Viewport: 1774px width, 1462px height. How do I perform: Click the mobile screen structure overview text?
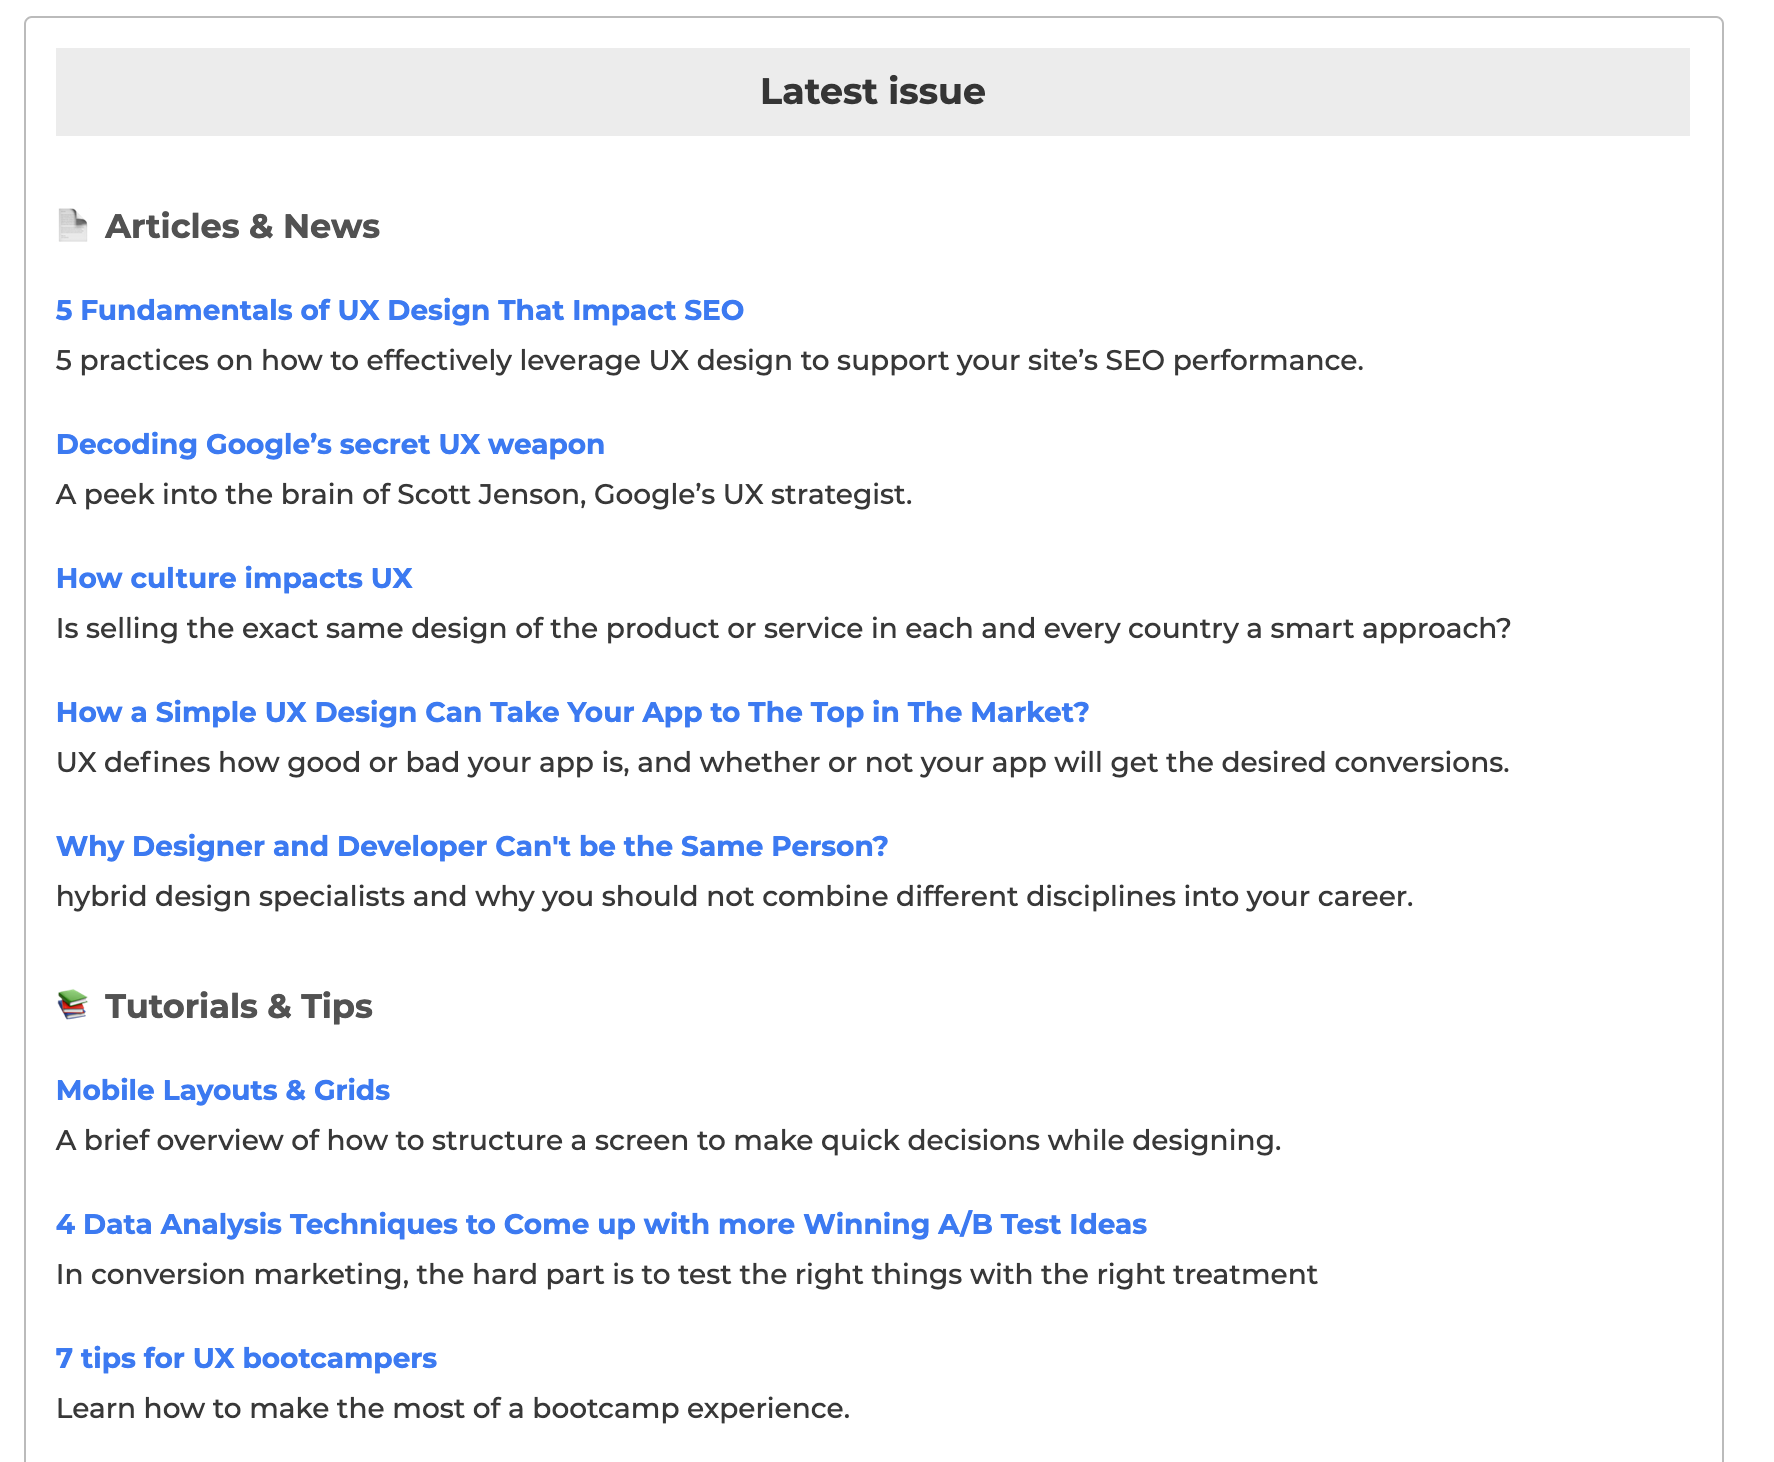[x=669, y=1139]
